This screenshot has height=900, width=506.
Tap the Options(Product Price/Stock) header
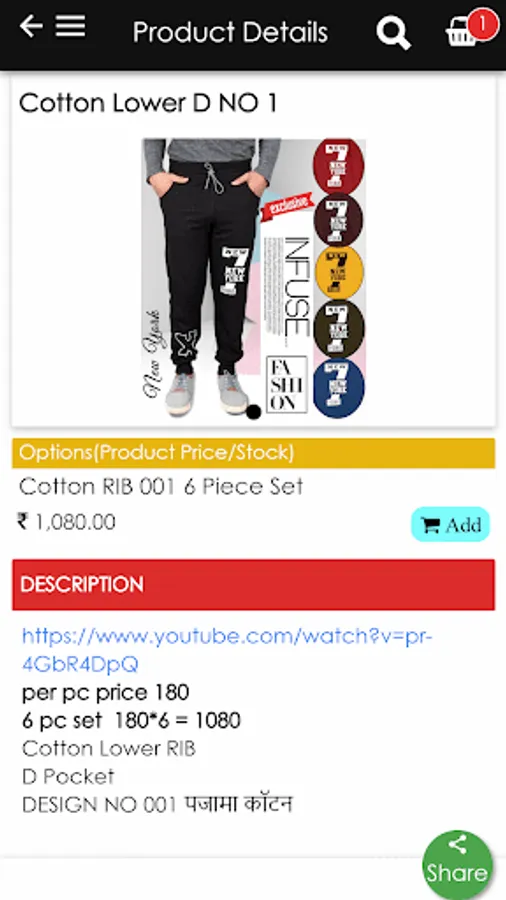[x=254, y=453]
